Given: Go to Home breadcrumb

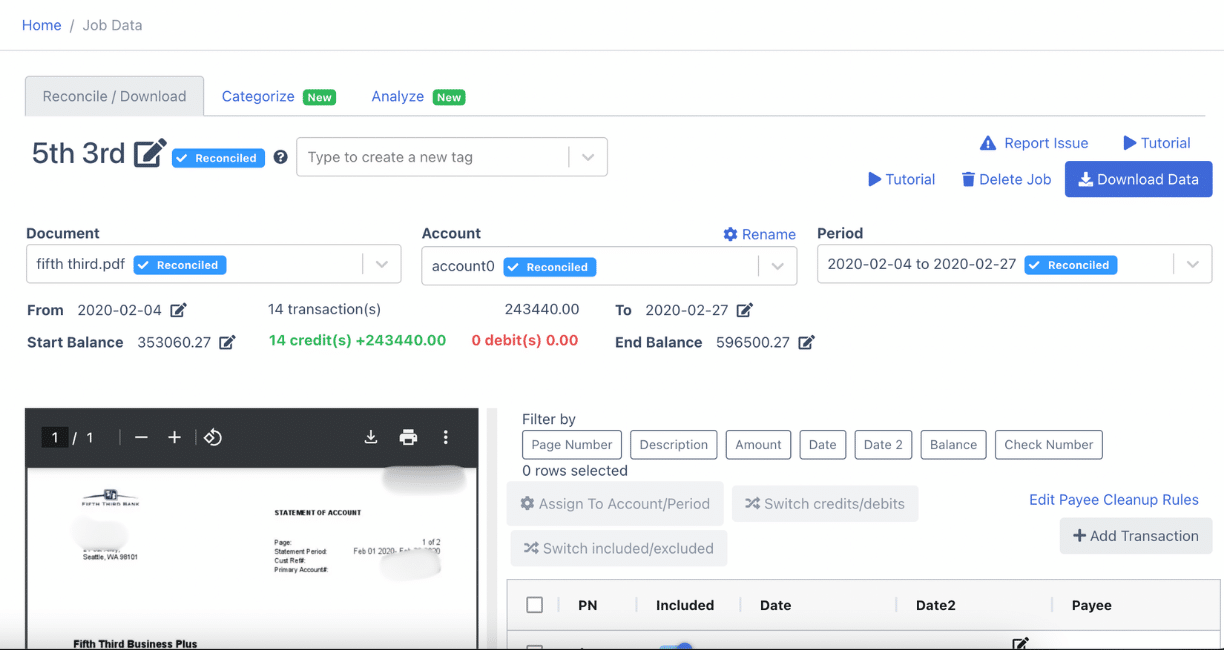Looking at the screenshot, I should (42, 25).
